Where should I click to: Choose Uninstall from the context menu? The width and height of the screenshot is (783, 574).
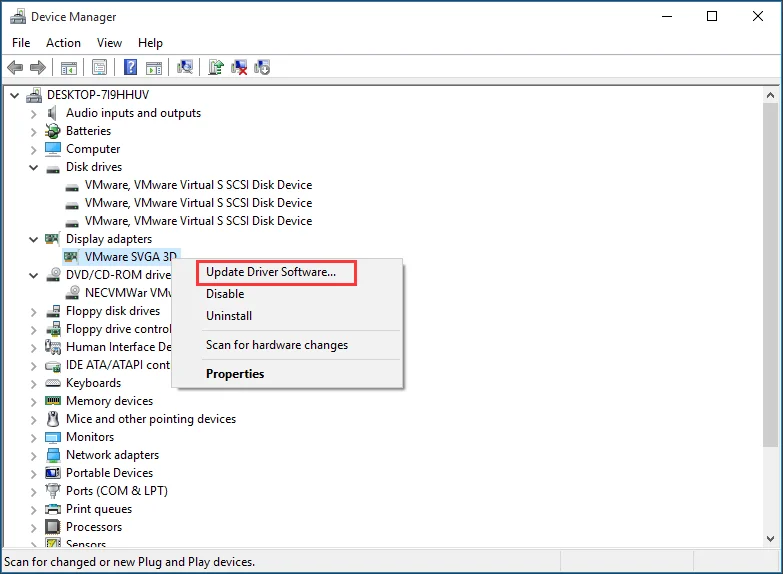click(287, 316)
